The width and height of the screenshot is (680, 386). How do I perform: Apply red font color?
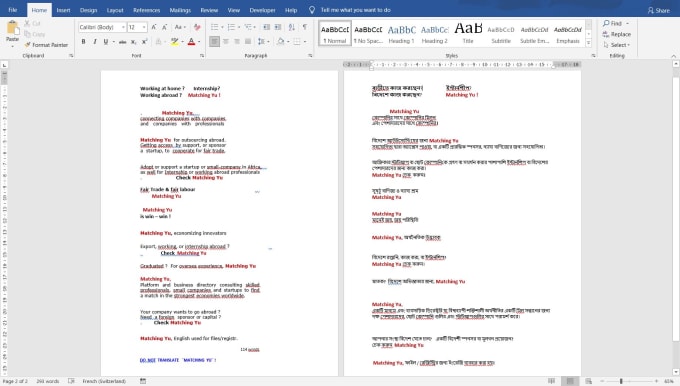click(191, 42)
